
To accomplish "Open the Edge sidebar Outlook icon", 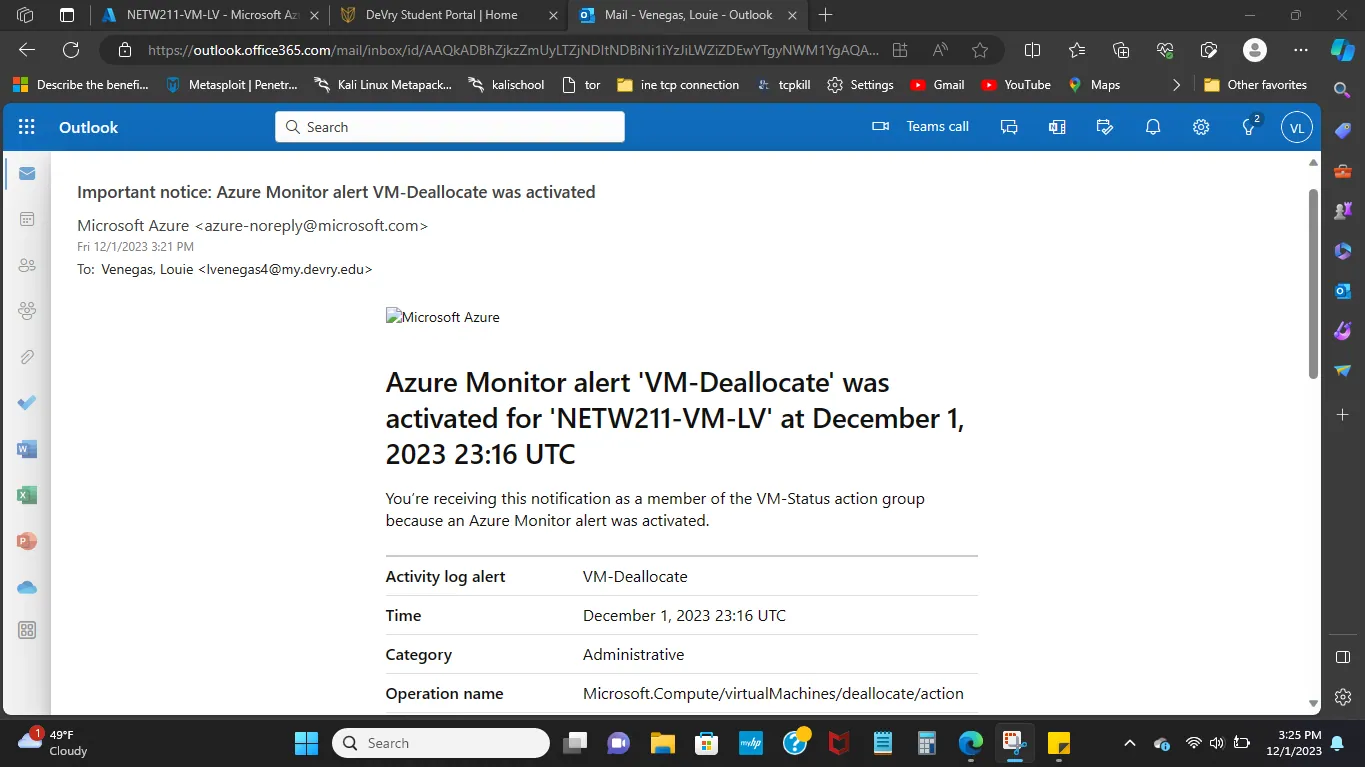I will pos(1342,291).
